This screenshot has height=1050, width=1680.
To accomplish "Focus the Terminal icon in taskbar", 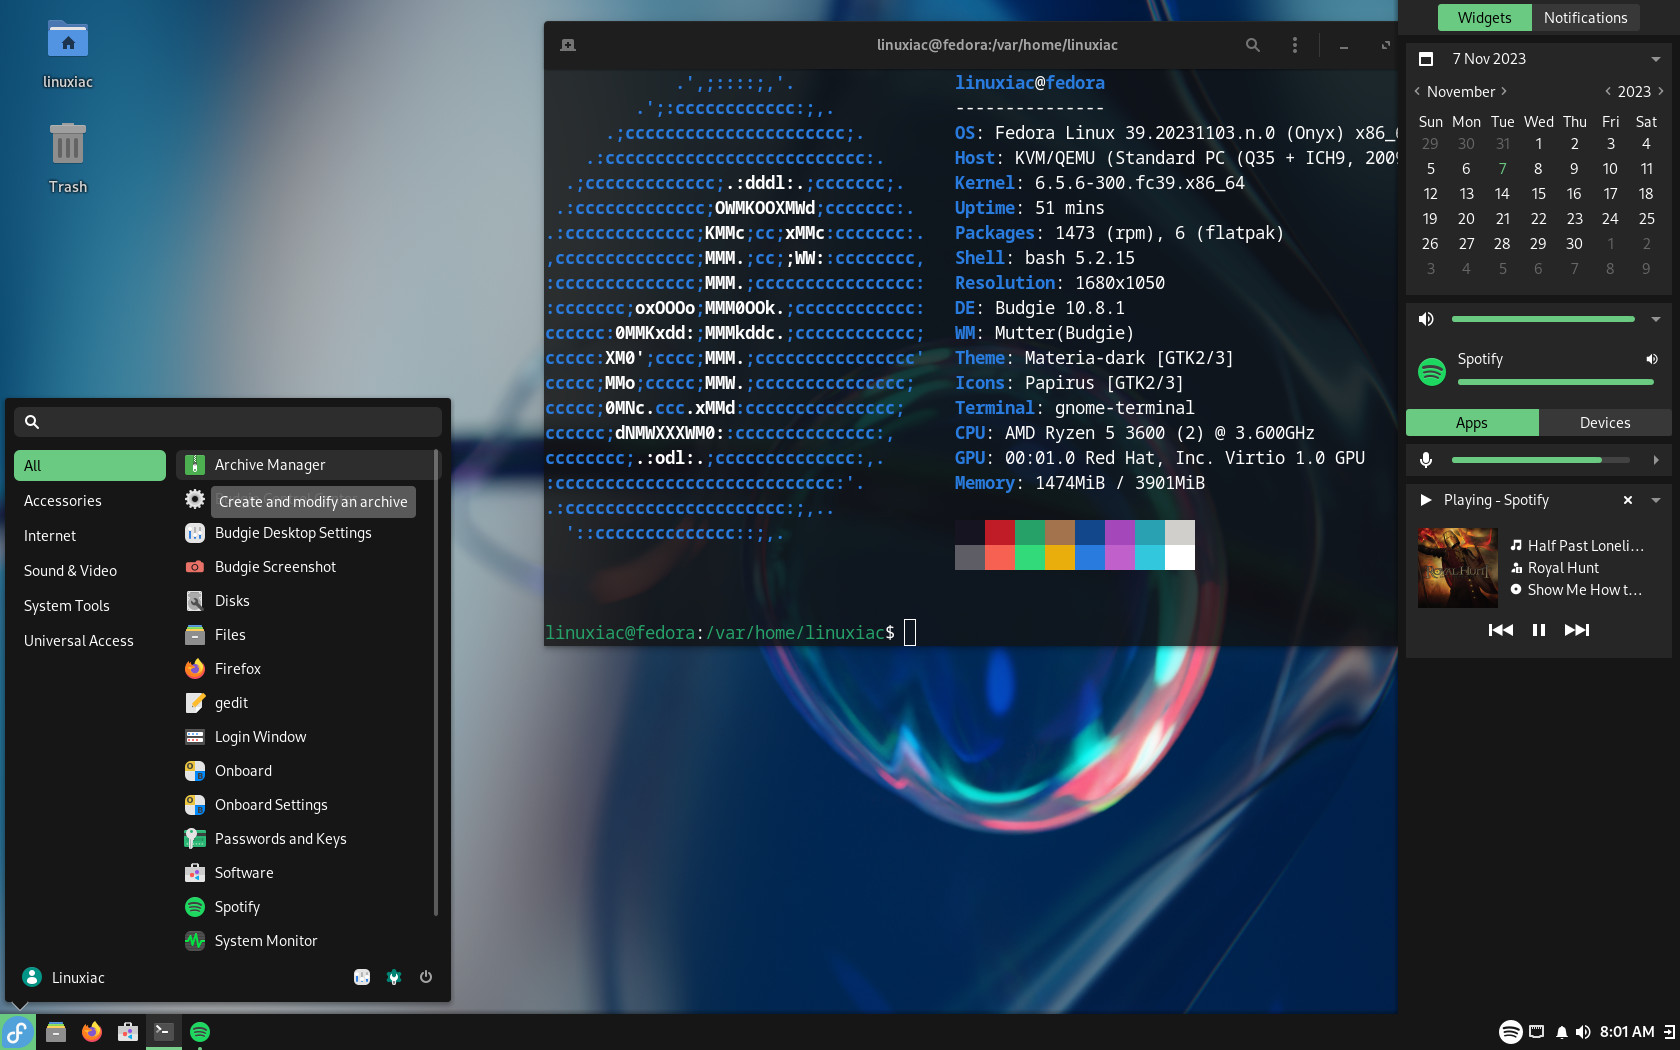I will point(164,1032).
